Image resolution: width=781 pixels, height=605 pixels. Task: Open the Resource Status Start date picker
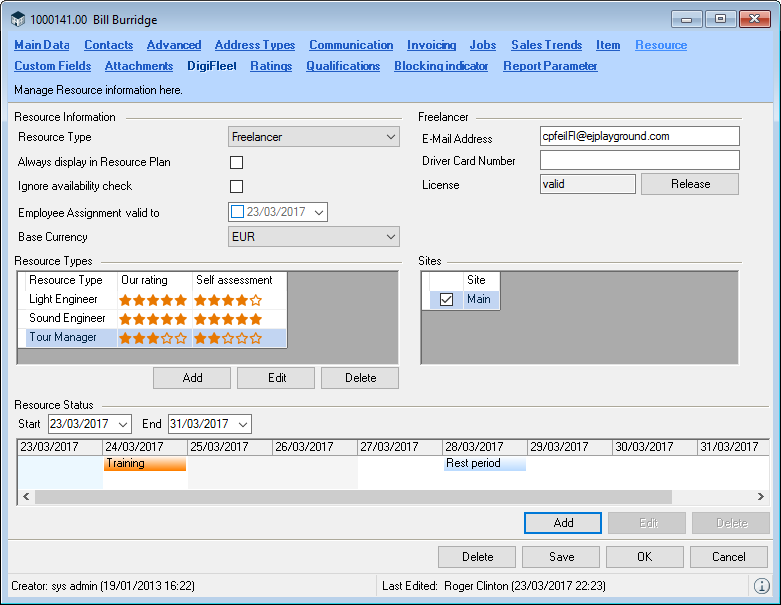(123, 424)
